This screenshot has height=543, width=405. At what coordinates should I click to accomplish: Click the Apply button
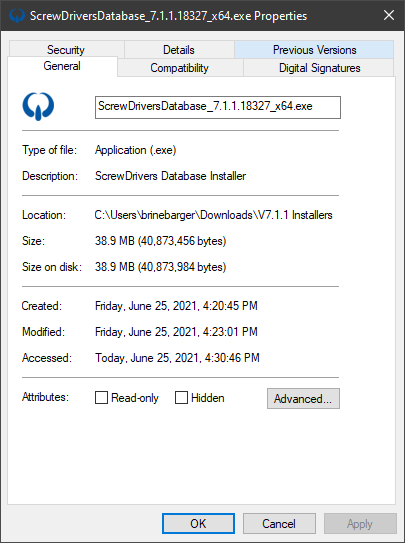coord(360,523)
